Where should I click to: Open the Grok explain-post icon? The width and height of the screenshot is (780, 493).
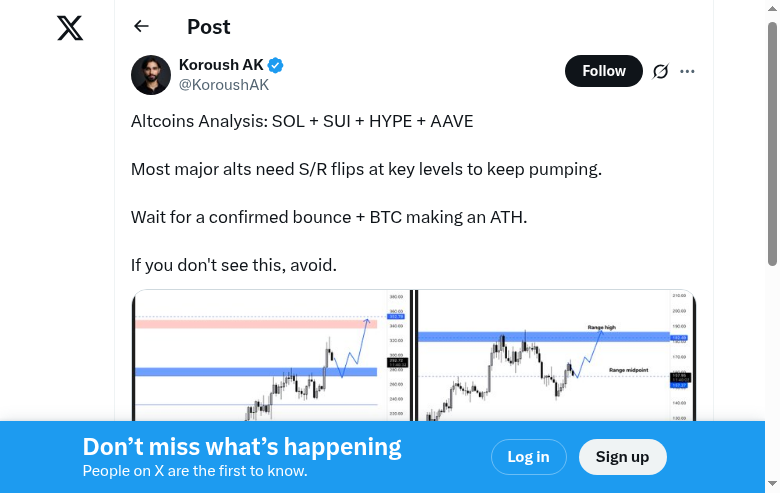coord(660,71)
